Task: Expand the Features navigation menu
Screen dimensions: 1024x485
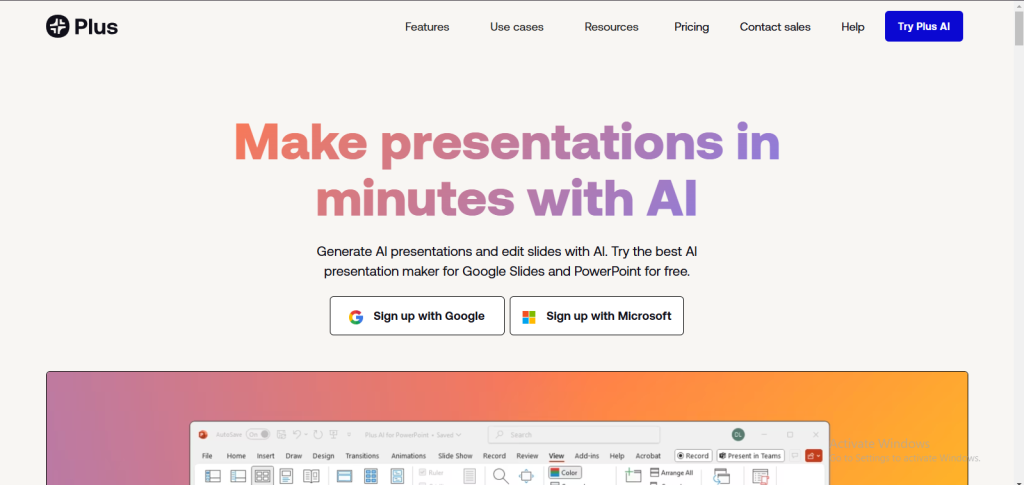Action: click(x=427, y=27)
